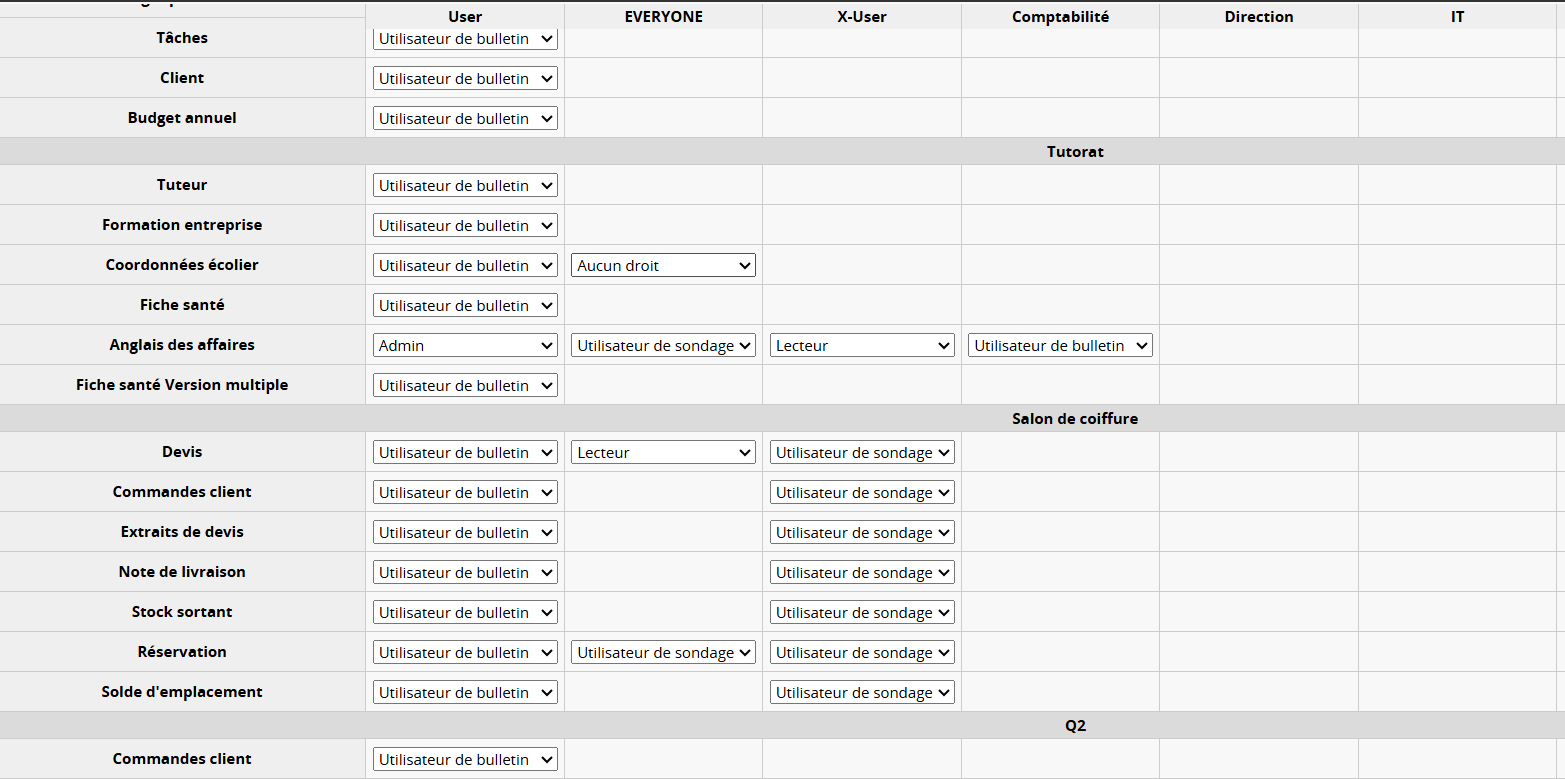This screenshot has width=1565, height=779.
Task: Open EVERYONE dropdown in the Réservation row
Action: pyautogui.click(x=663, y=652)
